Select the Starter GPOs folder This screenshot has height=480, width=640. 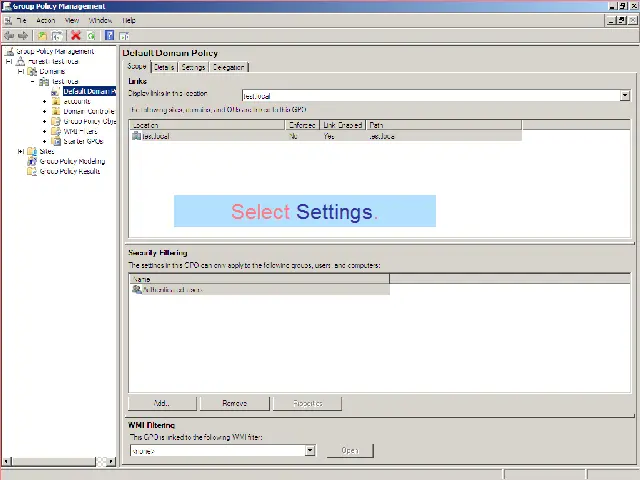pyautogui.click(x=83, y=141)
